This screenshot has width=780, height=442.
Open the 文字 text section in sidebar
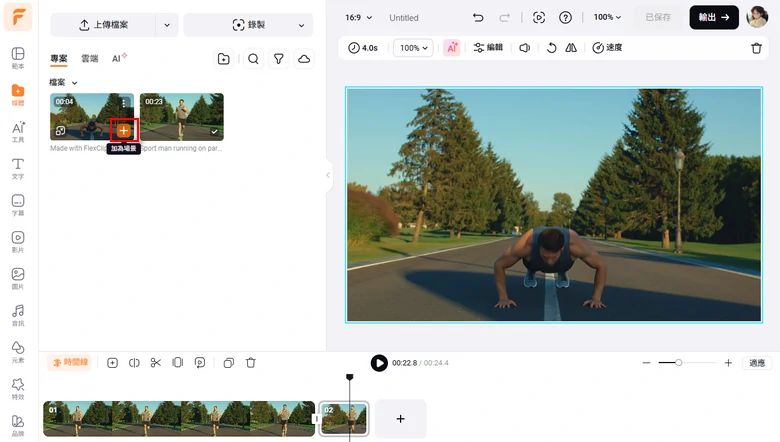point(18,168)
